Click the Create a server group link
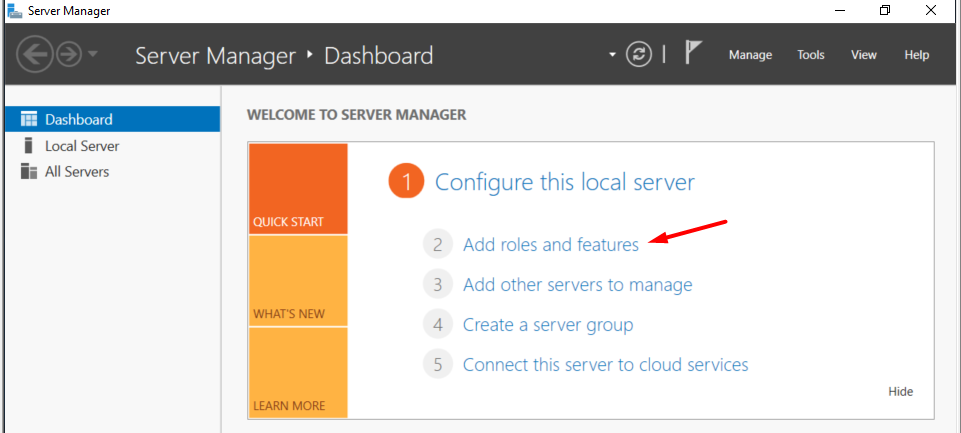 (548, 324)
